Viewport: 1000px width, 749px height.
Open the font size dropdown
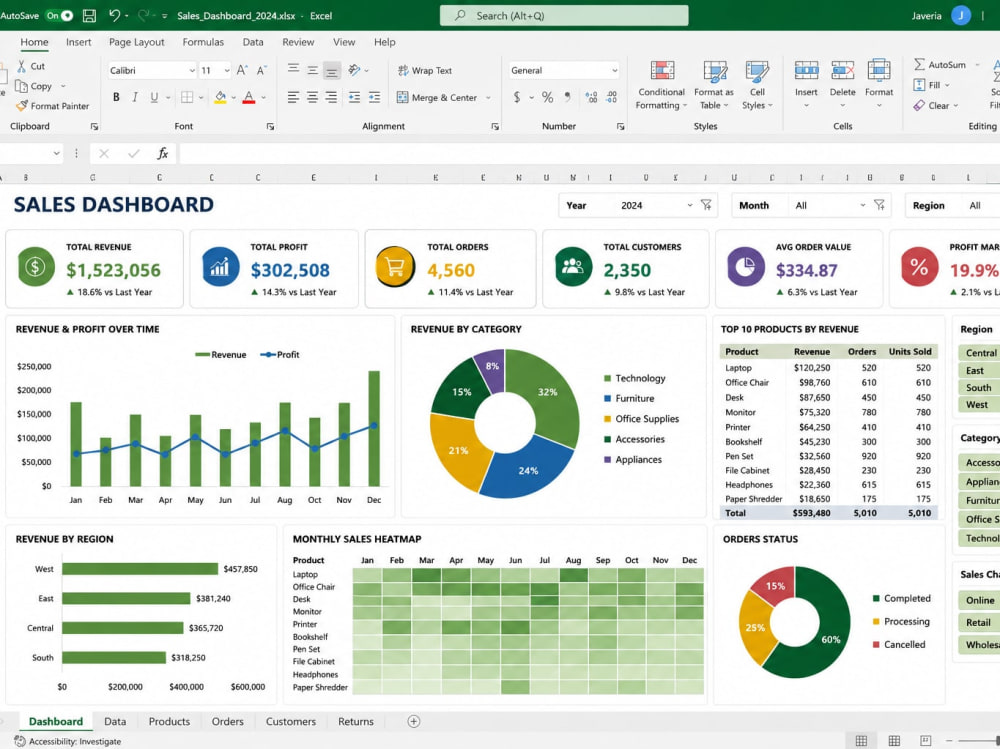click(x=226, y=70)
